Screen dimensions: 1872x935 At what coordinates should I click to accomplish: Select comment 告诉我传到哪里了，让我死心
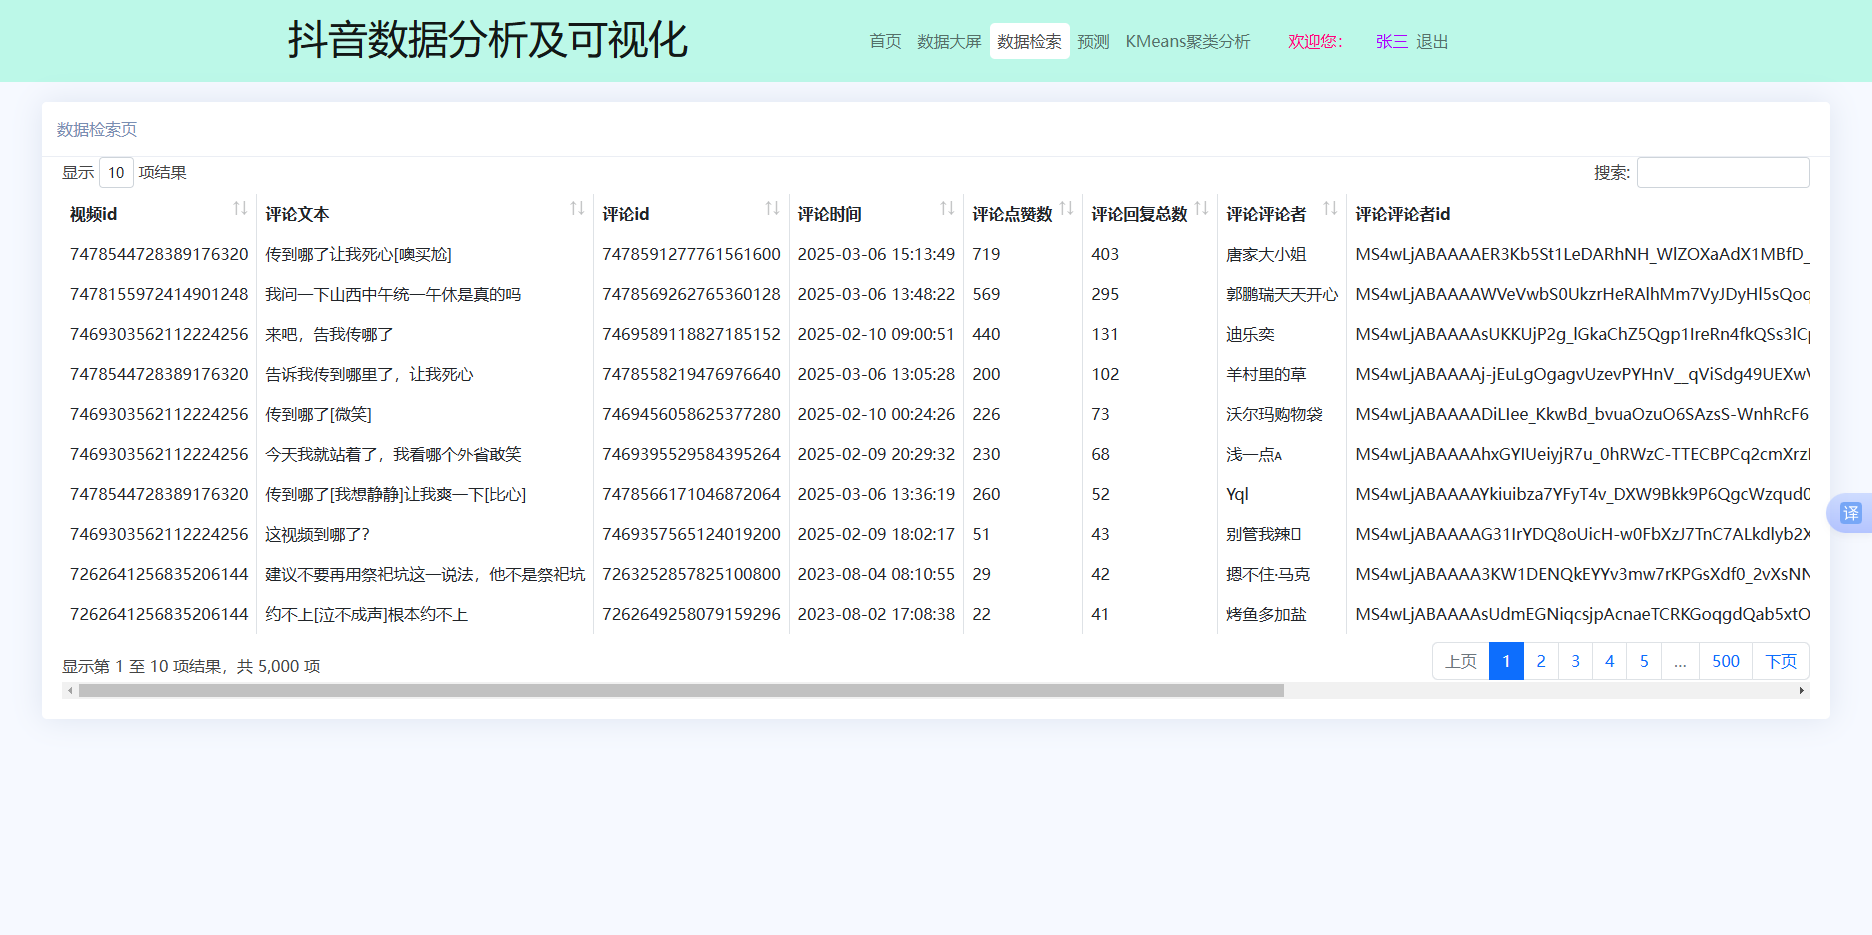[x=369, y=374]
